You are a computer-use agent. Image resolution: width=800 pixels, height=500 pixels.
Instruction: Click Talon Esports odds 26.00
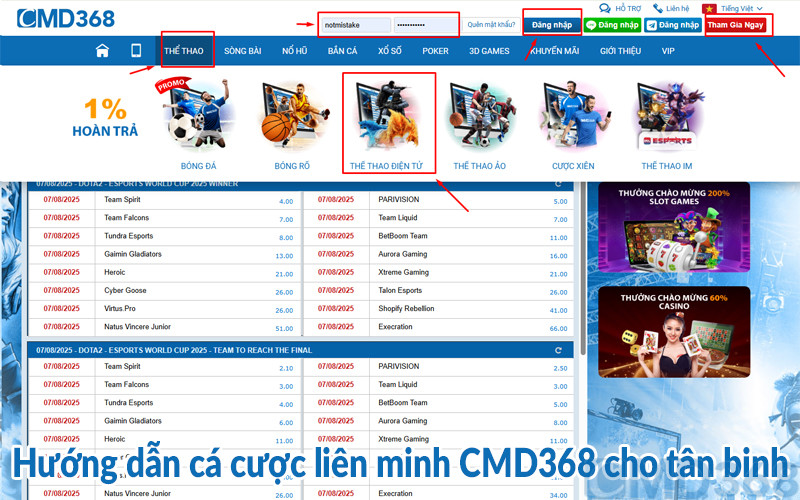(559, 292)
